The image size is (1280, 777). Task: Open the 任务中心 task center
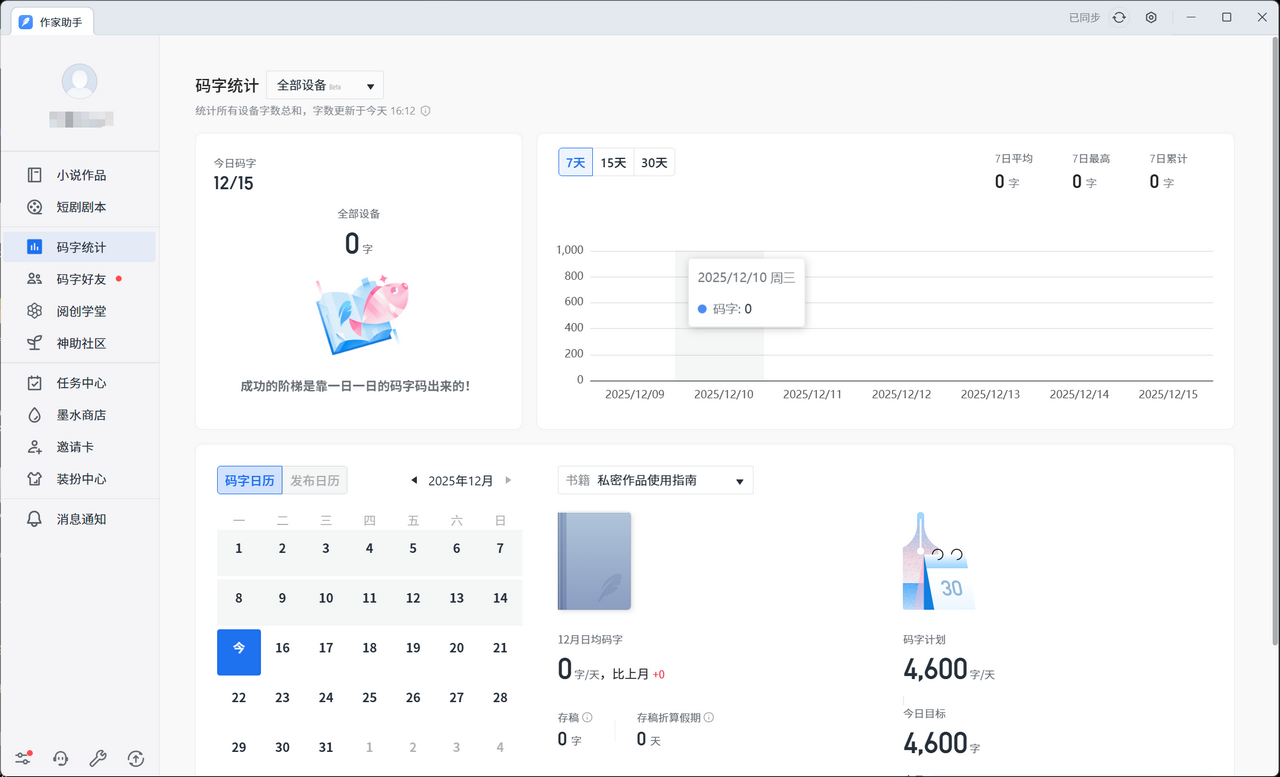pyautogui.click(x=80, y=382)
